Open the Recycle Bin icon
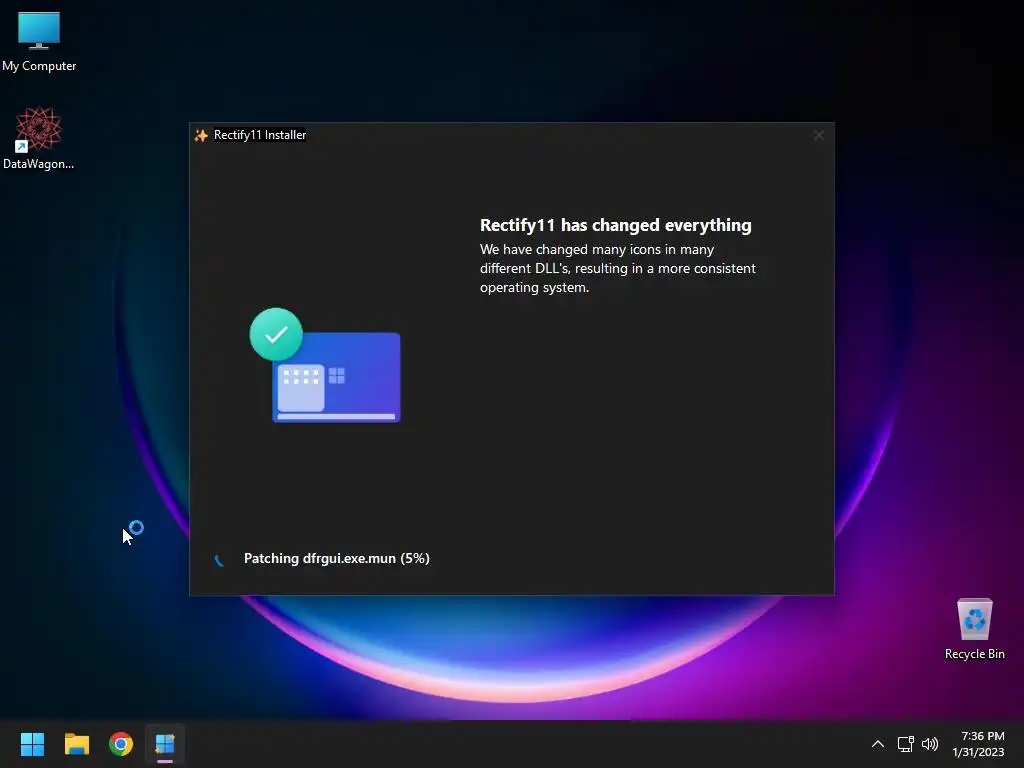Image resolution: width=1024 pixels, height=768 pixels. click(x=974, y=628)
